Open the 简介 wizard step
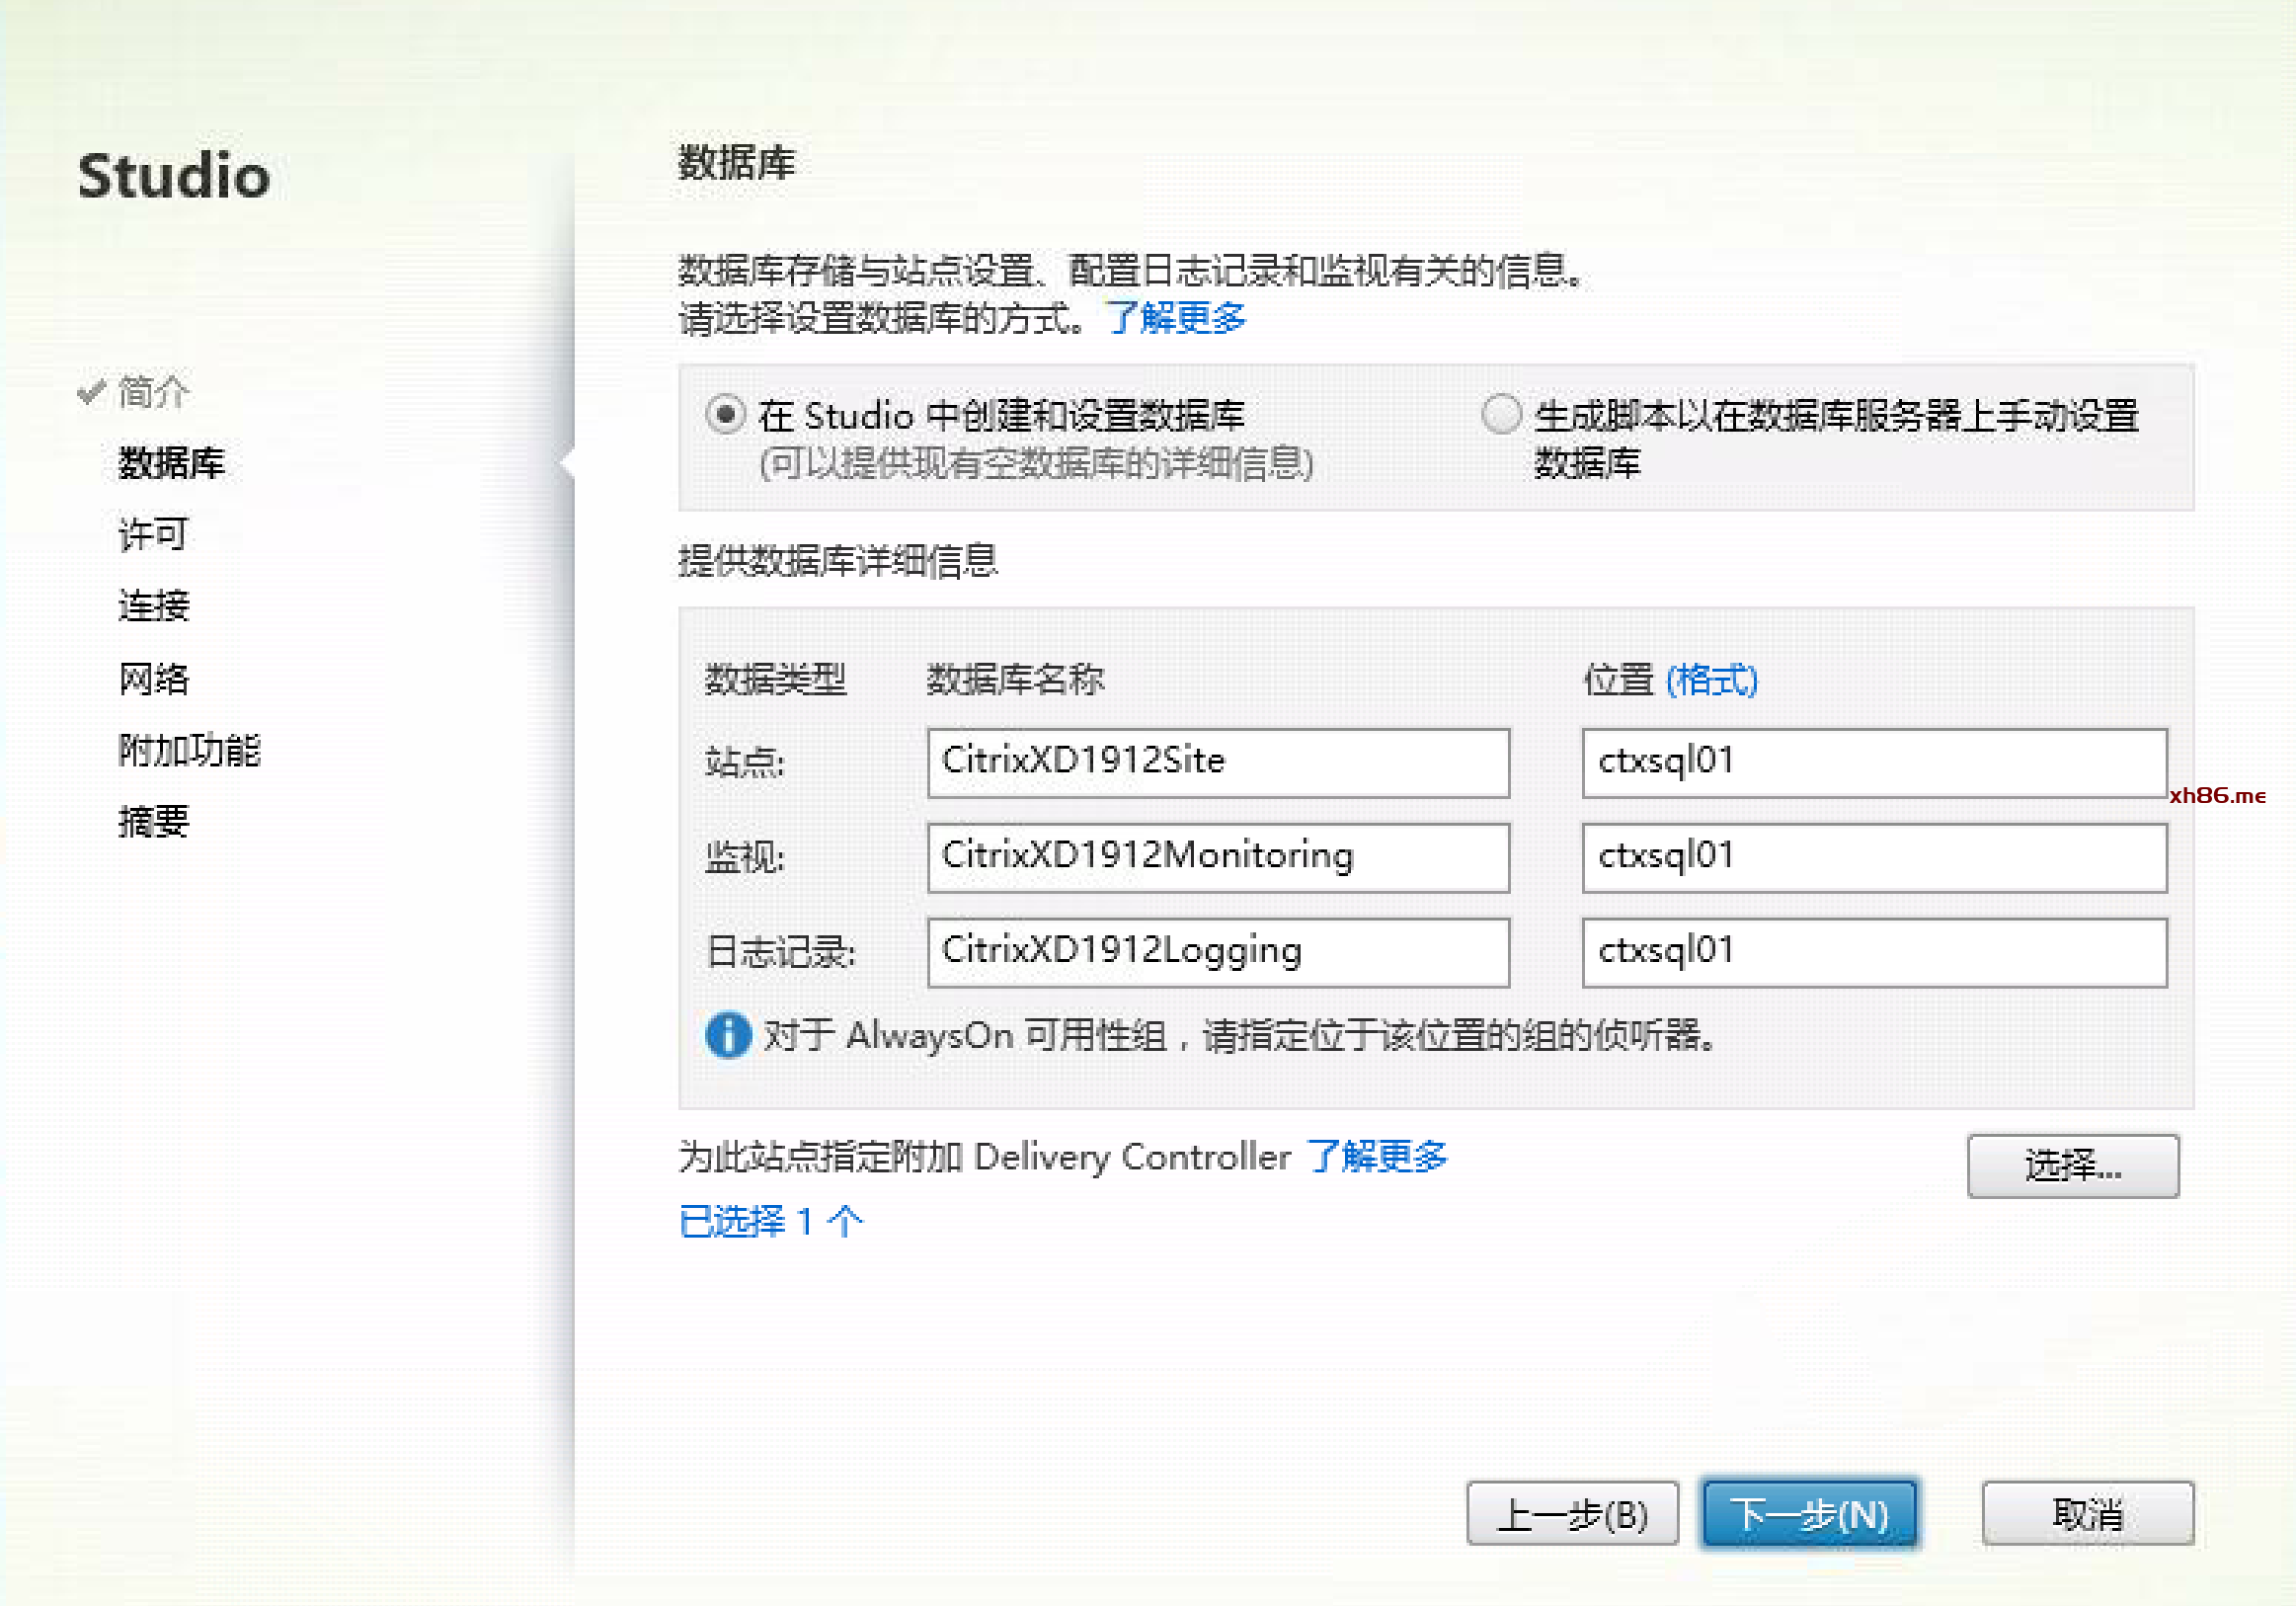Screen dimensions: 2296x1606 pyautogui.click(x=153, y=392)
